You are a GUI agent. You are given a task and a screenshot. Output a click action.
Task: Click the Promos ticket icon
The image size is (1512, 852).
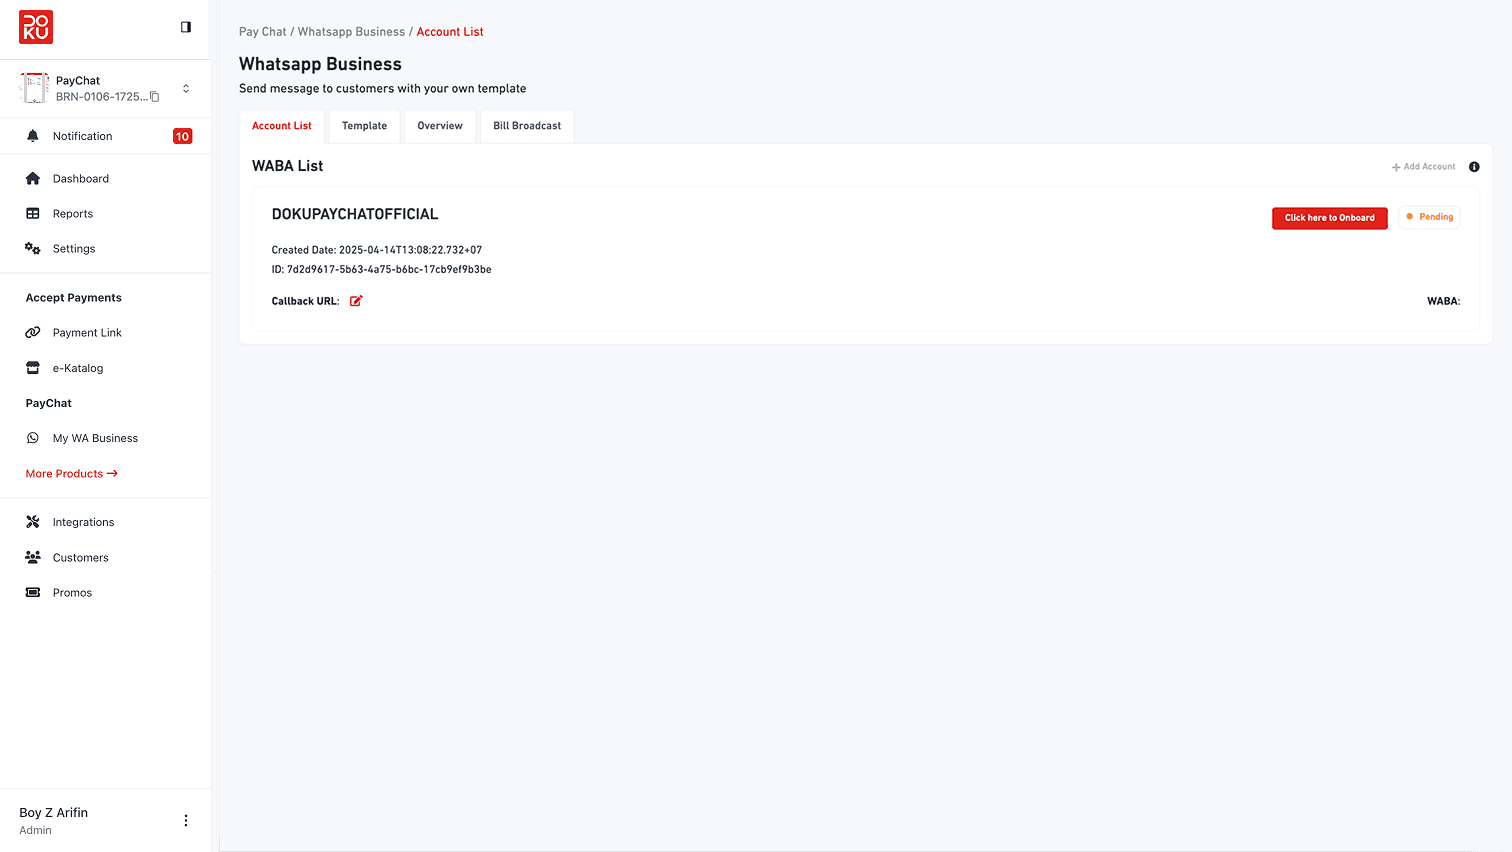[x=33, y=593]
